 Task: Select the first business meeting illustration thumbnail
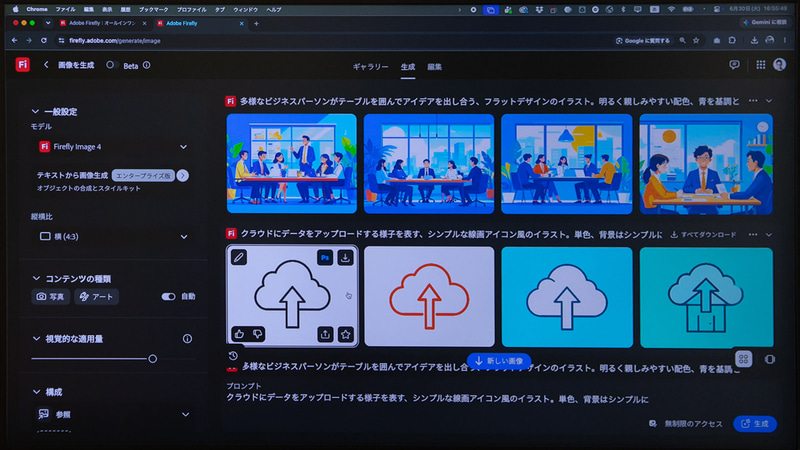(x=292, y=163)
